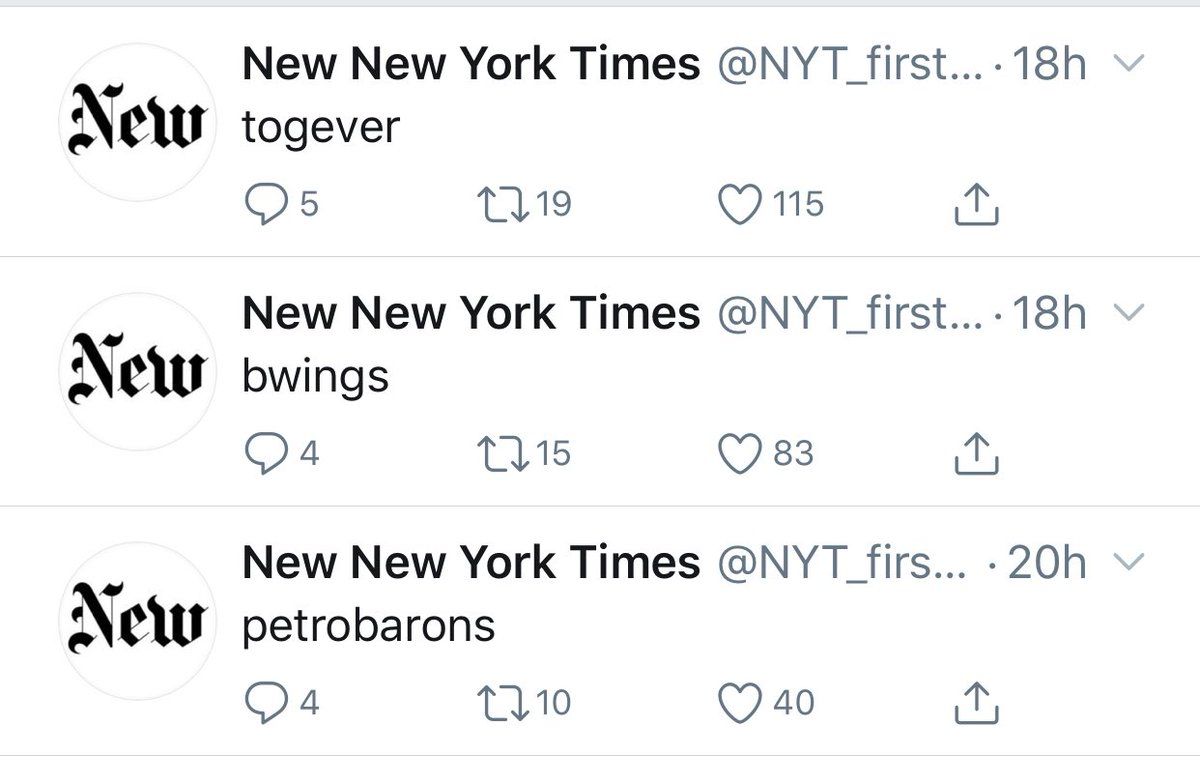Reply to the "bwings" tweet

pyautogui.click(x=264, y=454)
